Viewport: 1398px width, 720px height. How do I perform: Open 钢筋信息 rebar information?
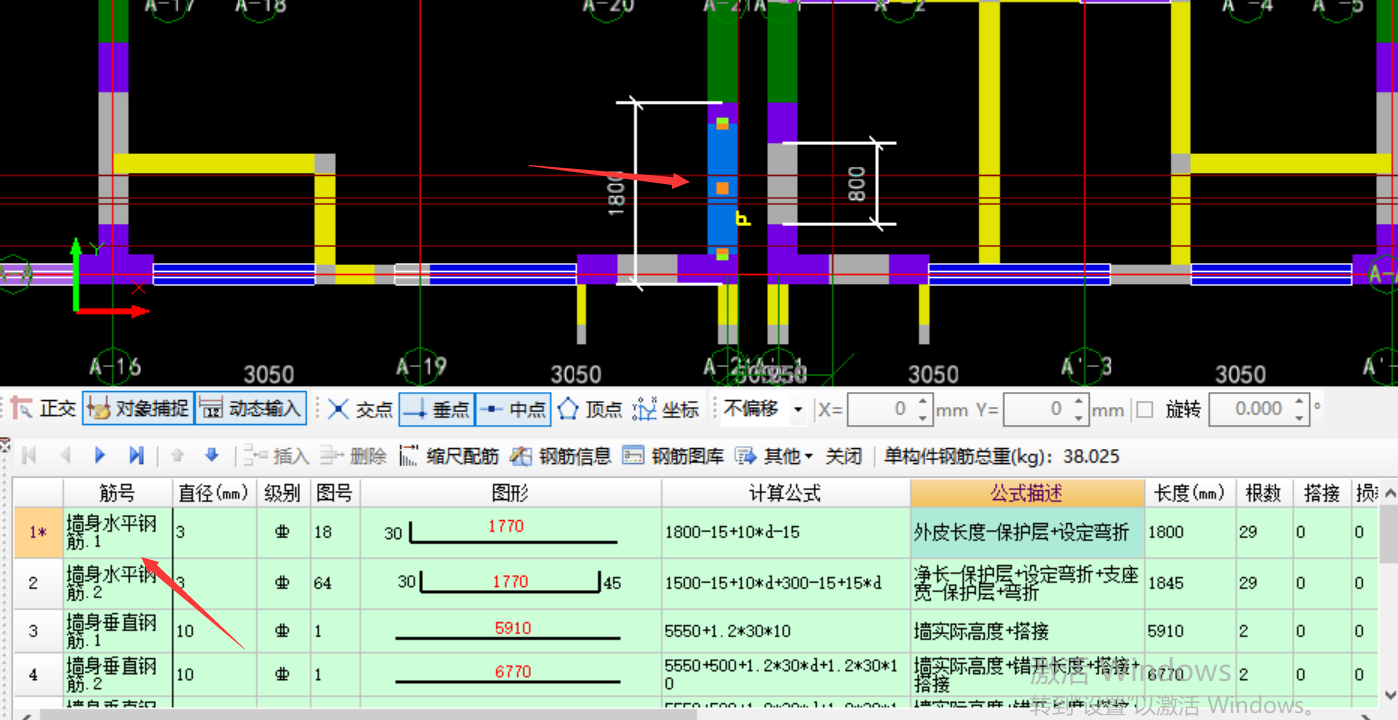click(x=560, y=456)
